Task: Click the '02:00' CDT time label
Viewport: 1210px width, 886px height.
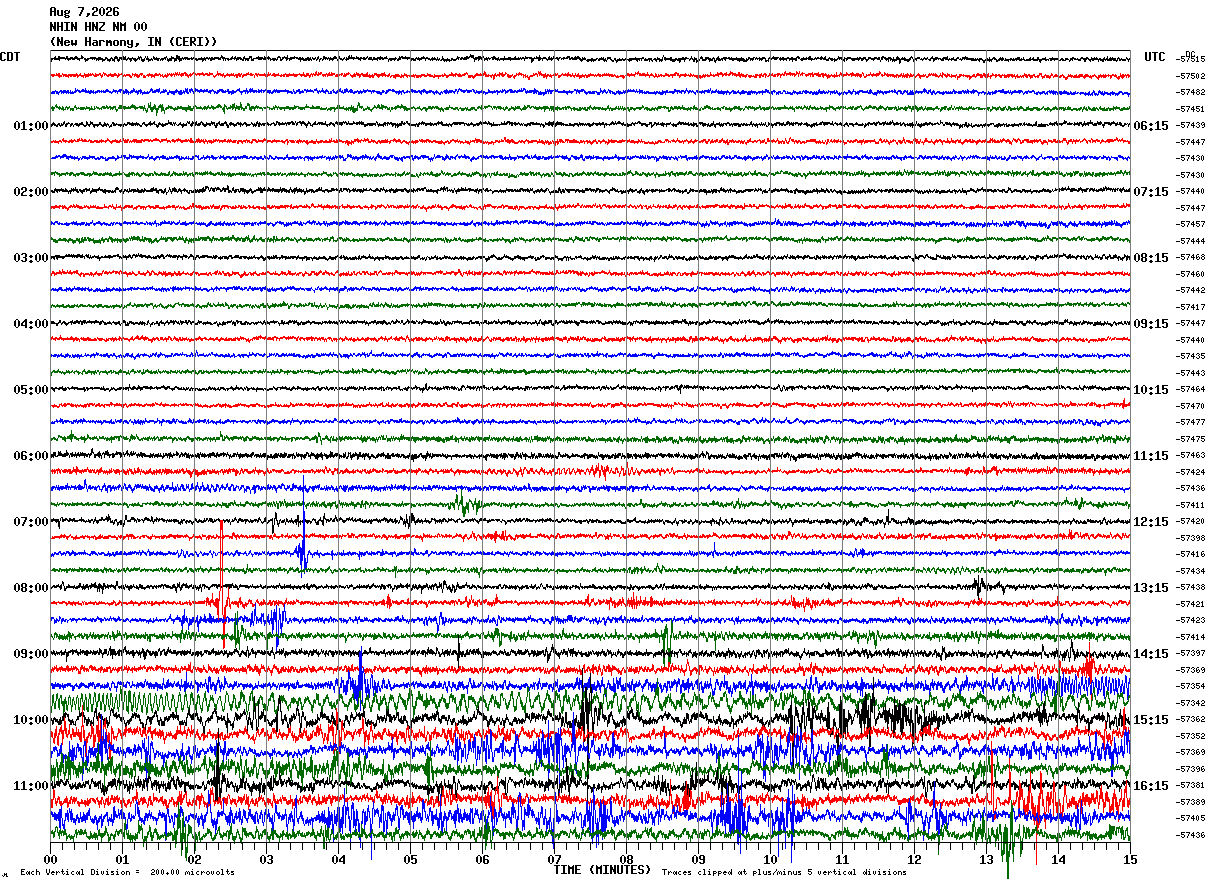Action: [31, 192]
